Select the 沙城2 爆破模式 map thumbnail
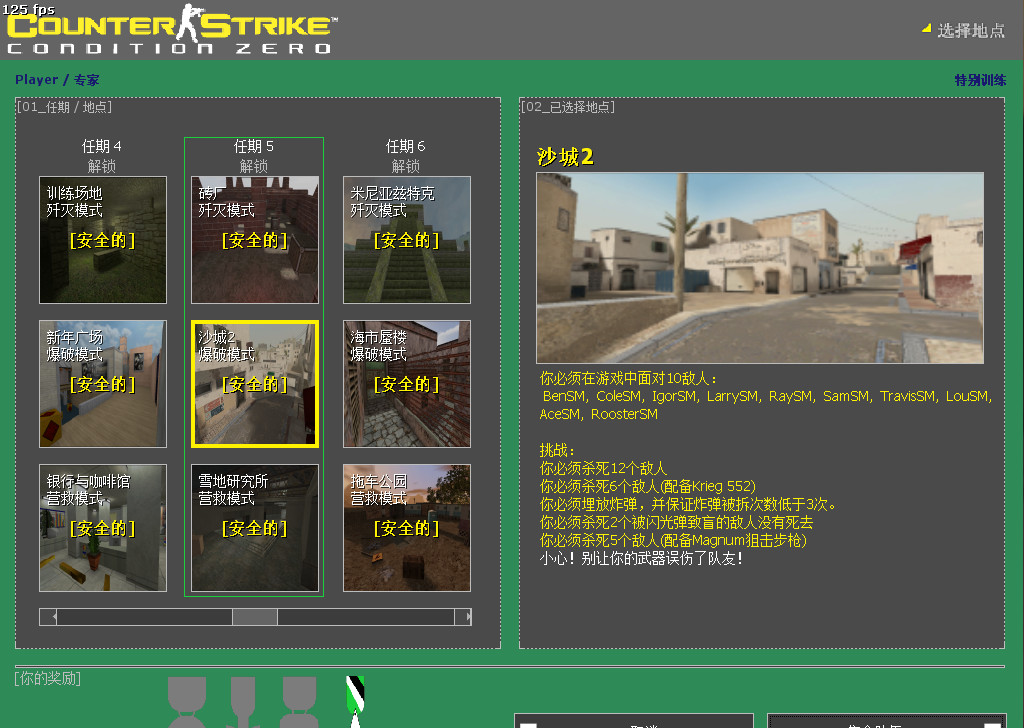The width and height of the screenshot is (1024, 728). tap(255, 384)
